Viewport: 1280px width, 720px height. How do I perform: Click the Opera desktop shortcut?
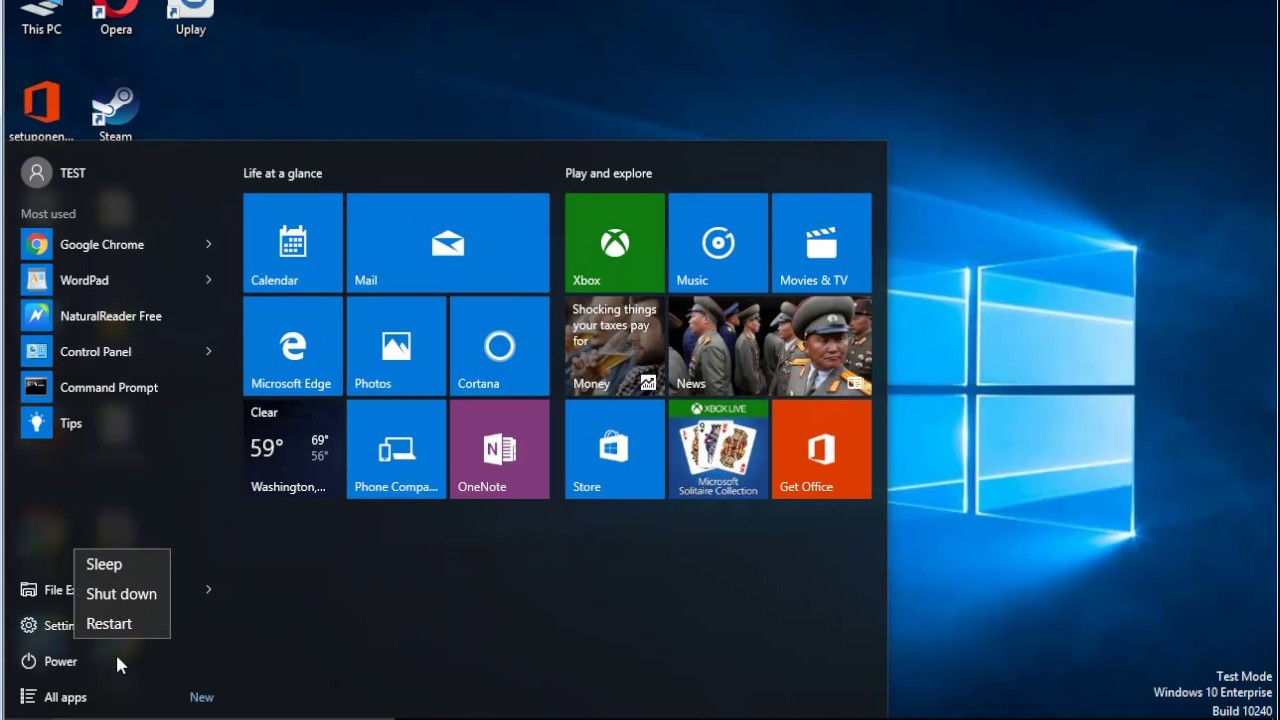click(x=116, y=17)
